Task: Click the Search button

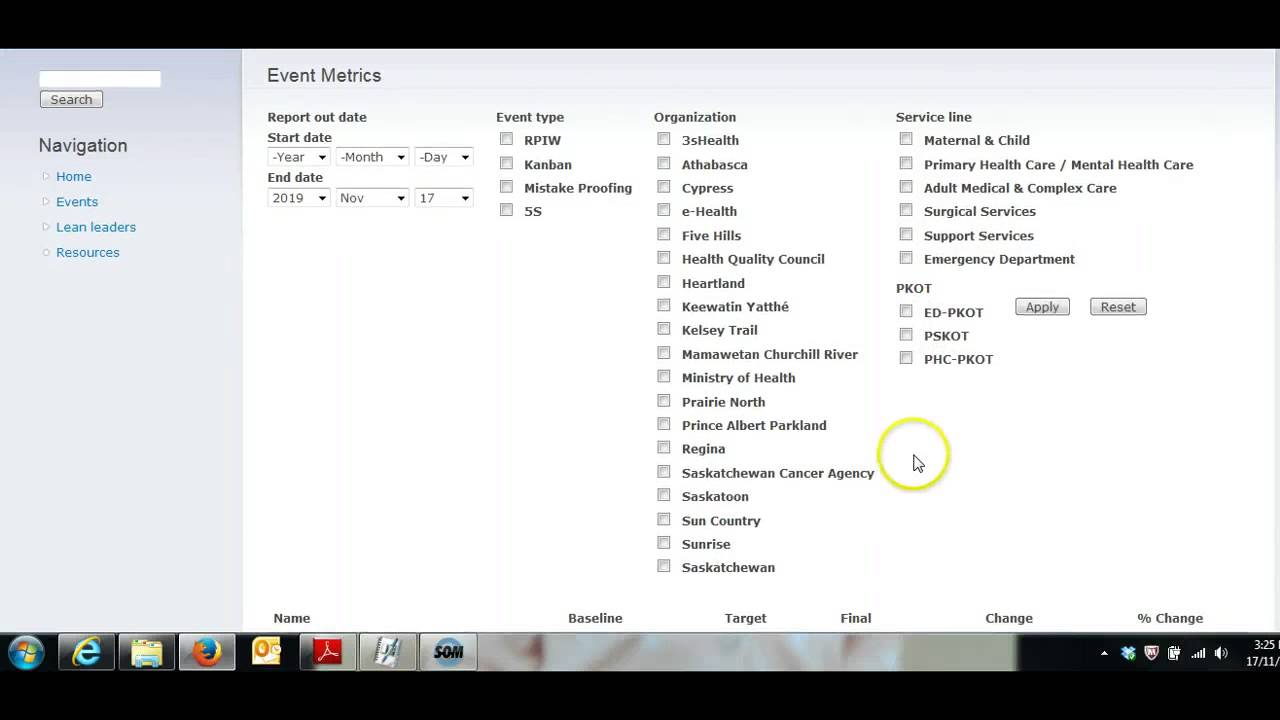Action: [71, 99]
